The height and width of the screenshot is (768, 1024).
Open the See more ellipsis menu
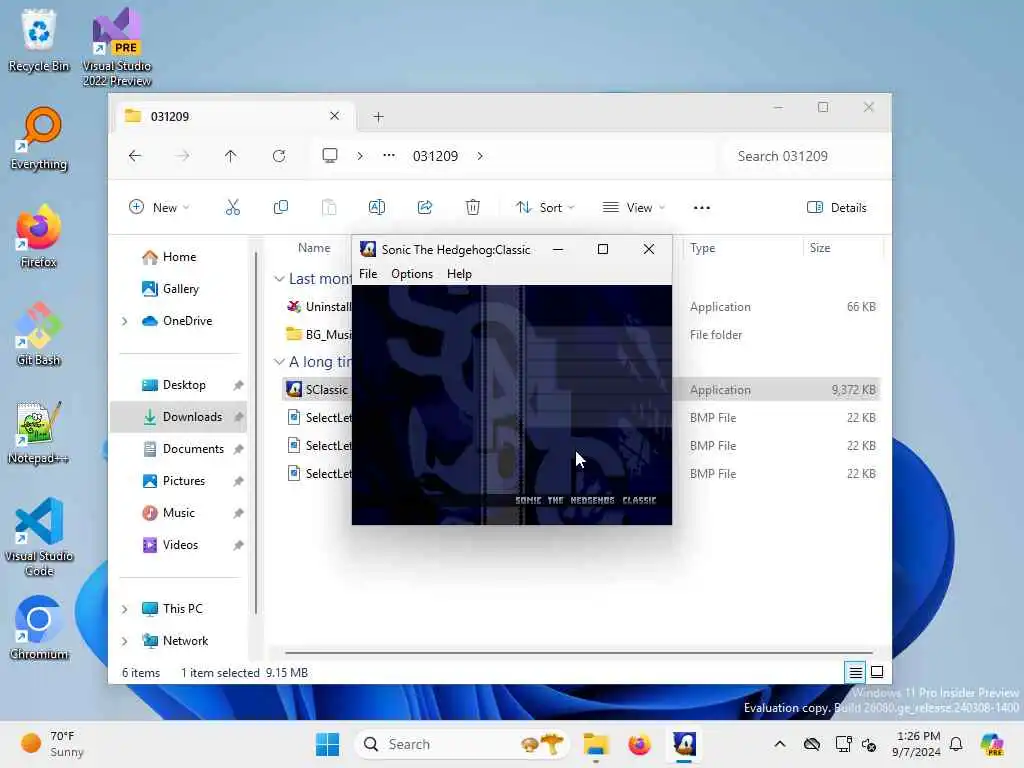click(x=701, y=208)
